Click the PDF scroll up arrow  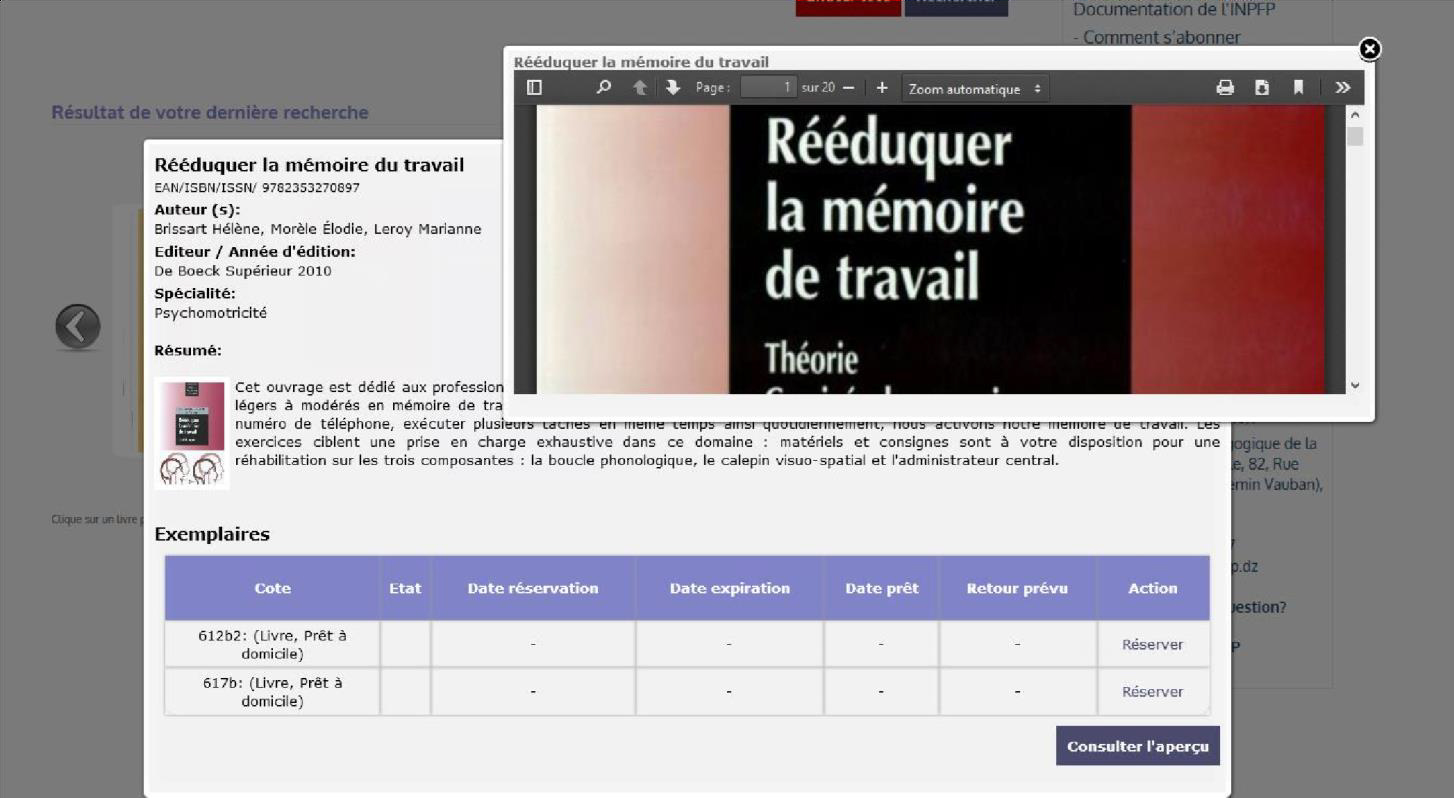coord(1355,114)
